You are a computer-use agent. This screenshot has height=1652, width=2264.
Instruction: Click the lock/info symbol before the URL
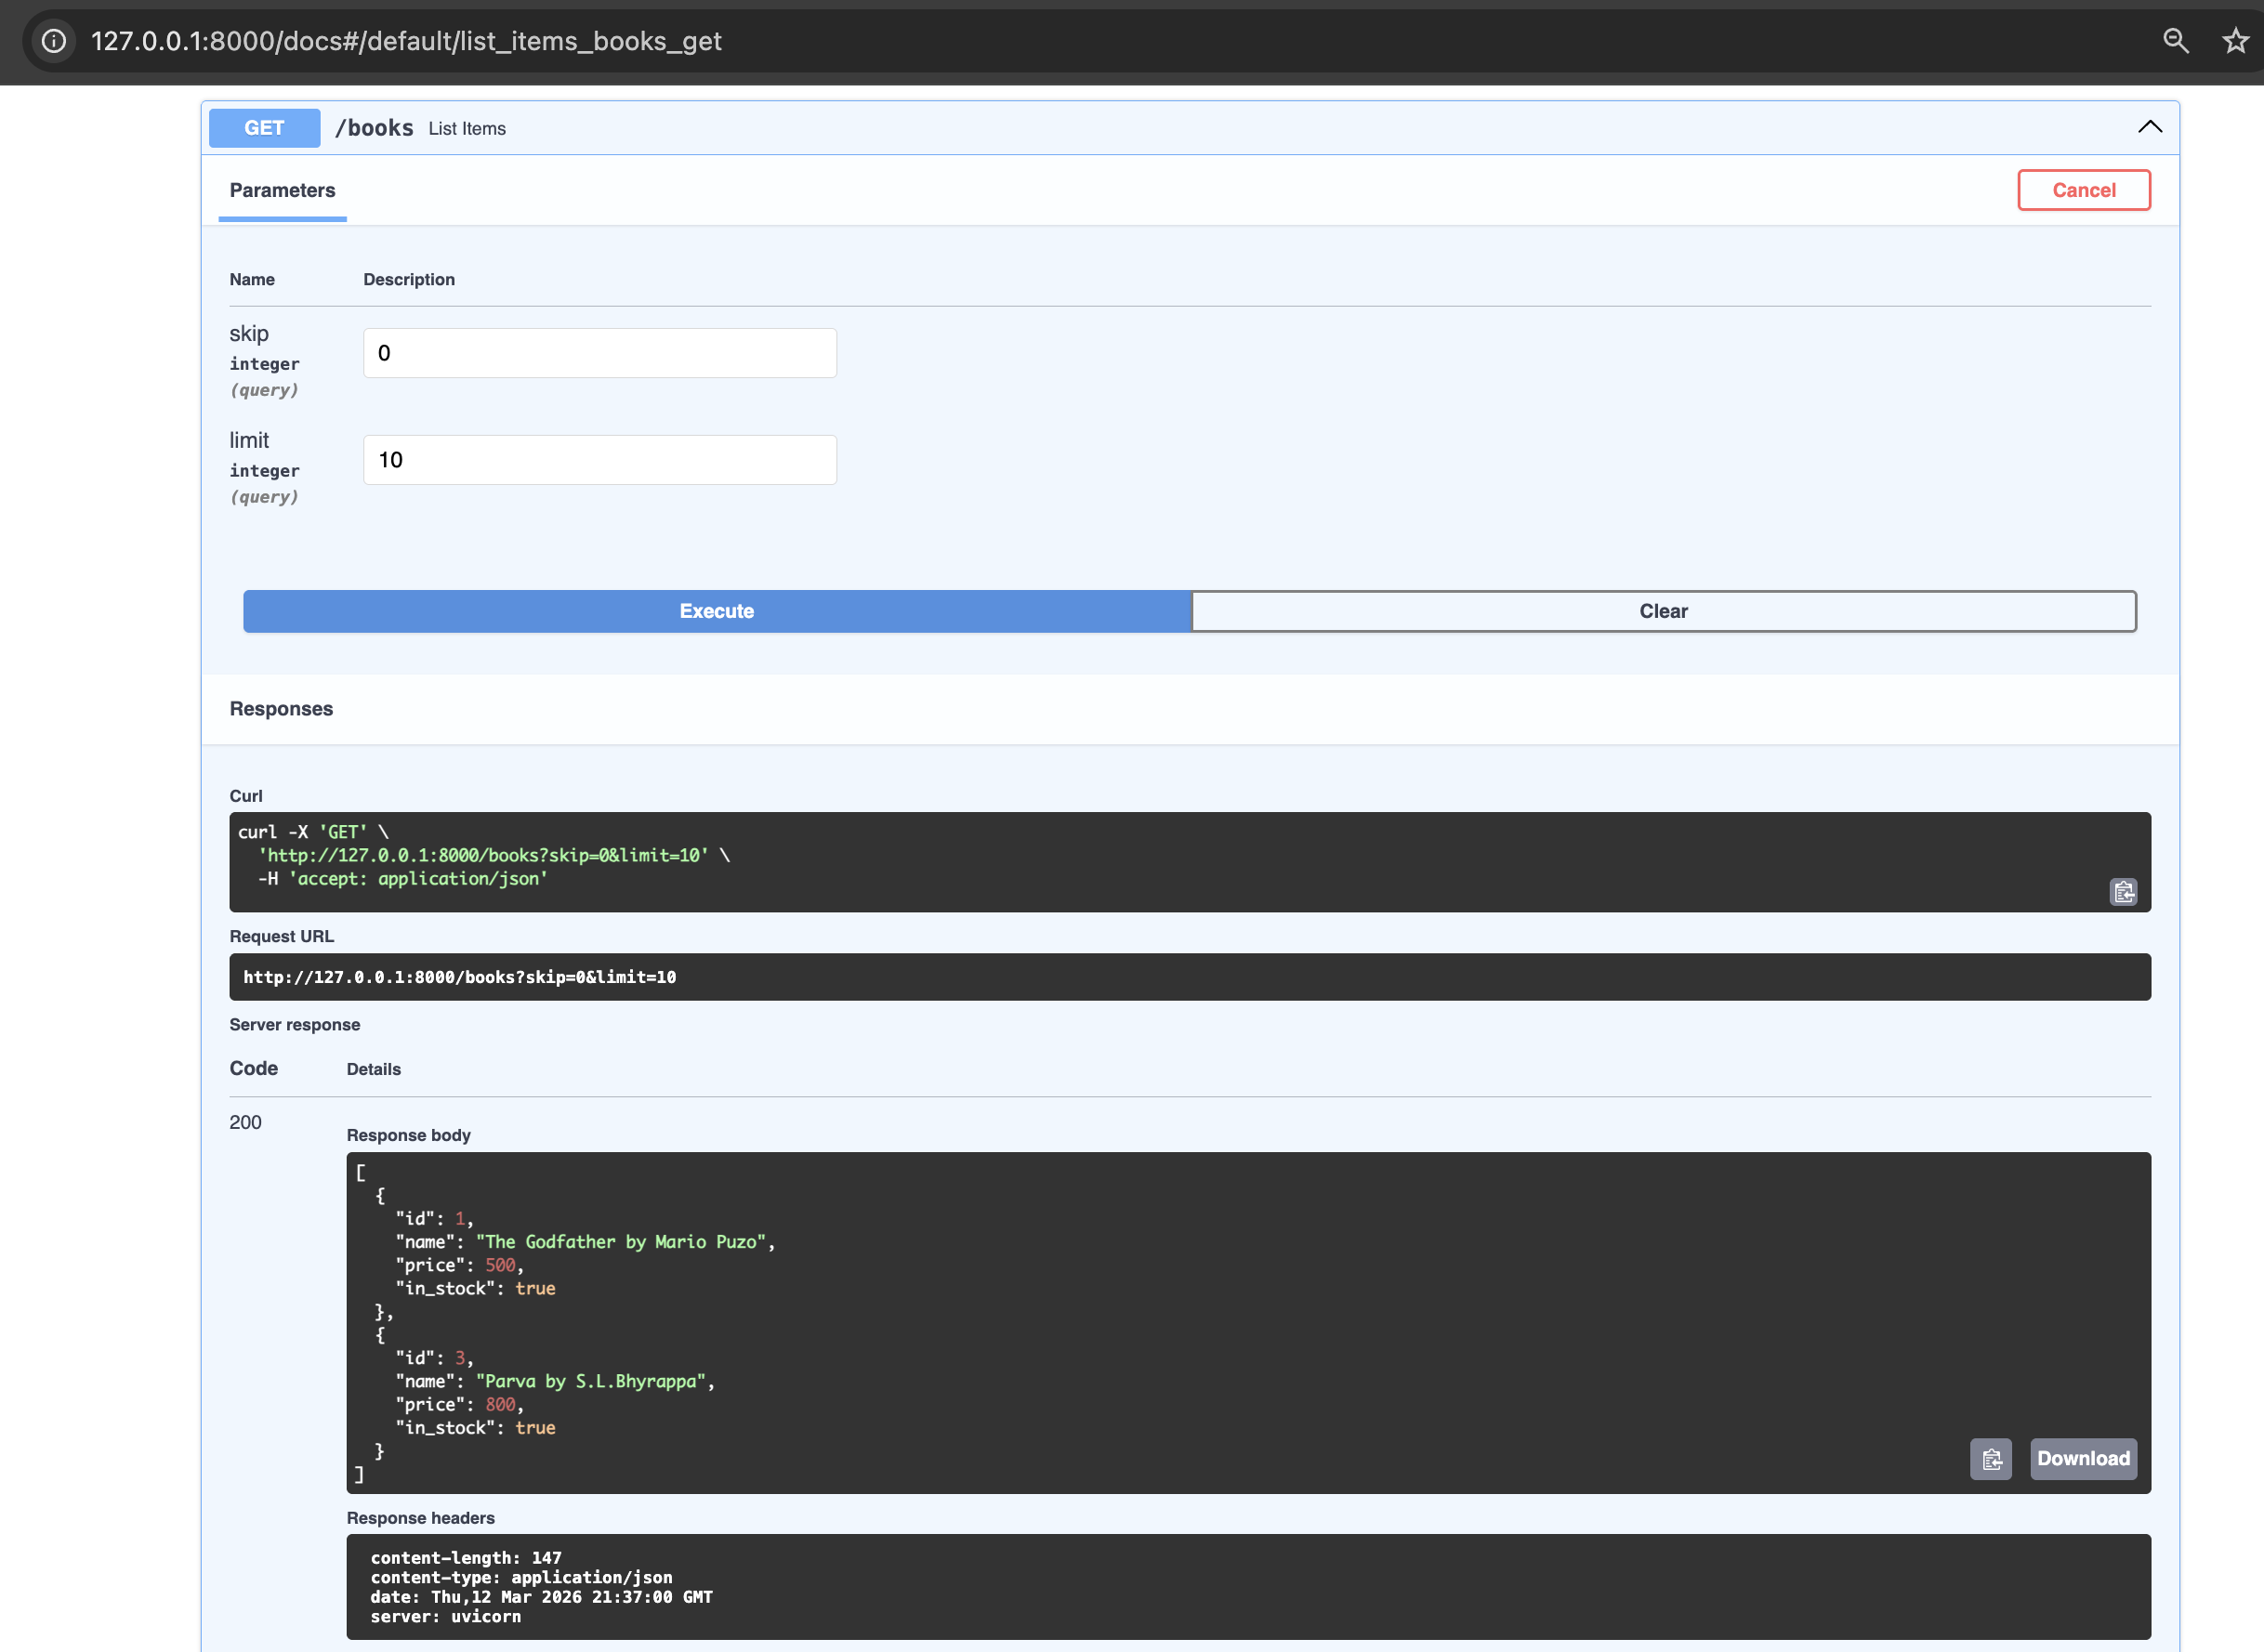(x=53, y=41)
